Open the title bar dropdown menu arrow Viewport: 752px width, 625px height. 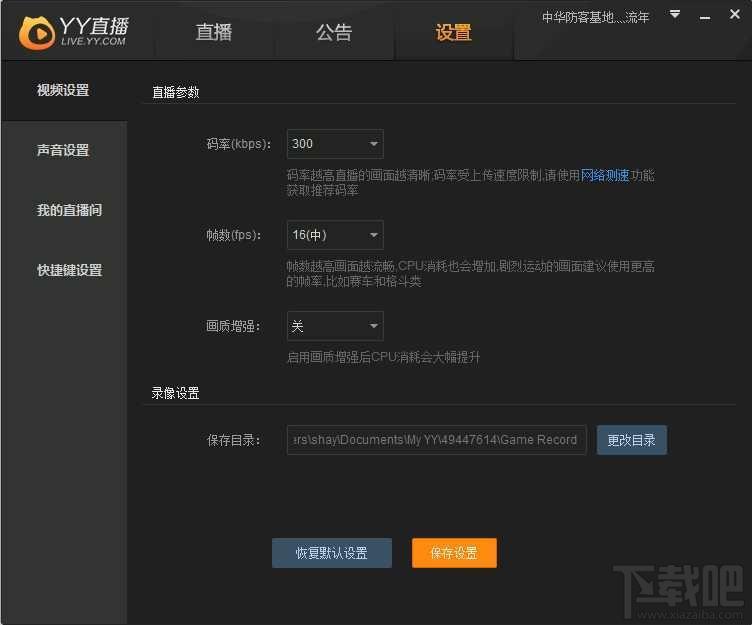pos(675,15)
